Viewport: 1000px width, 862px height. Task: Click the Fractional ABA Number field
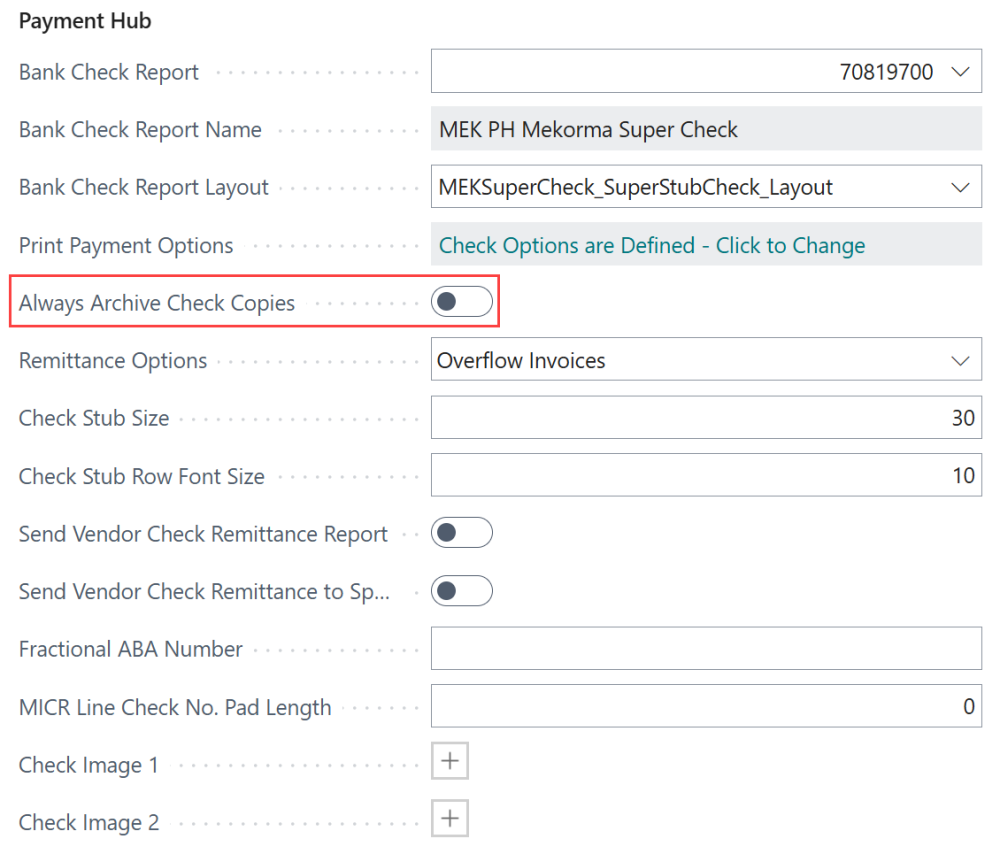click(x=700, y=649)
